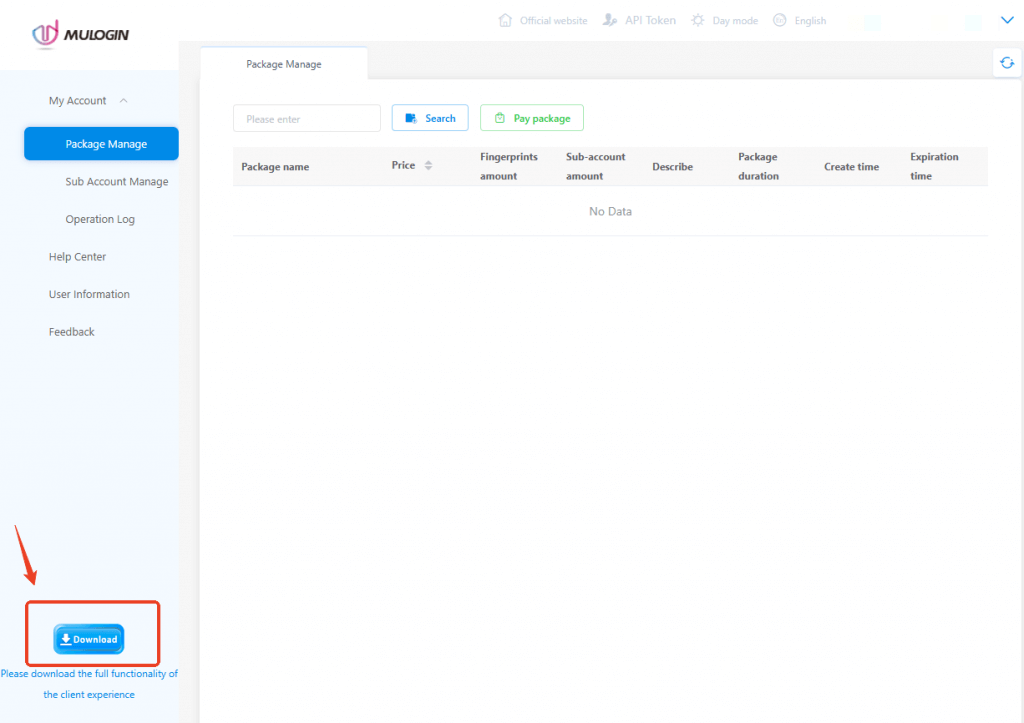This screenshot has width=1024, height=723.
Task: Go to Help Center
Action: (77, 257)
